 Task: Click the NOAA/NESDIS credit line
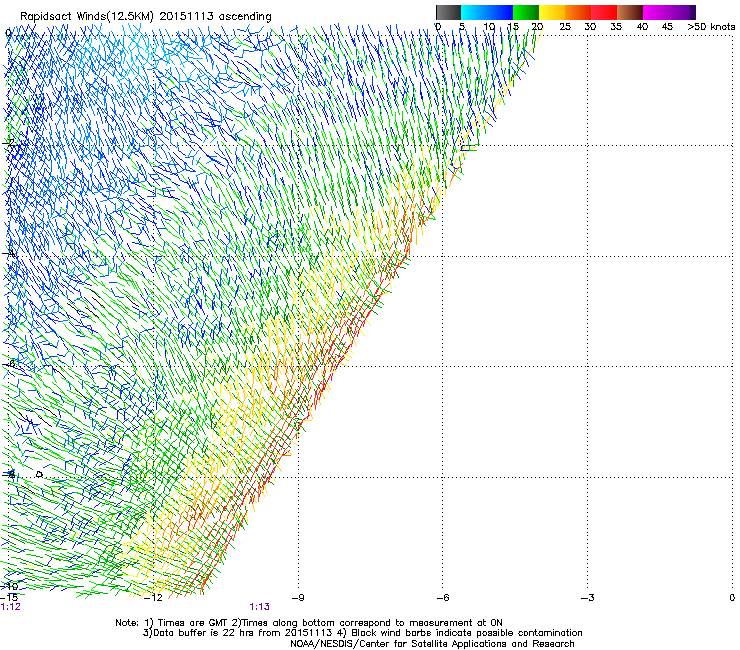click(432, 644)
